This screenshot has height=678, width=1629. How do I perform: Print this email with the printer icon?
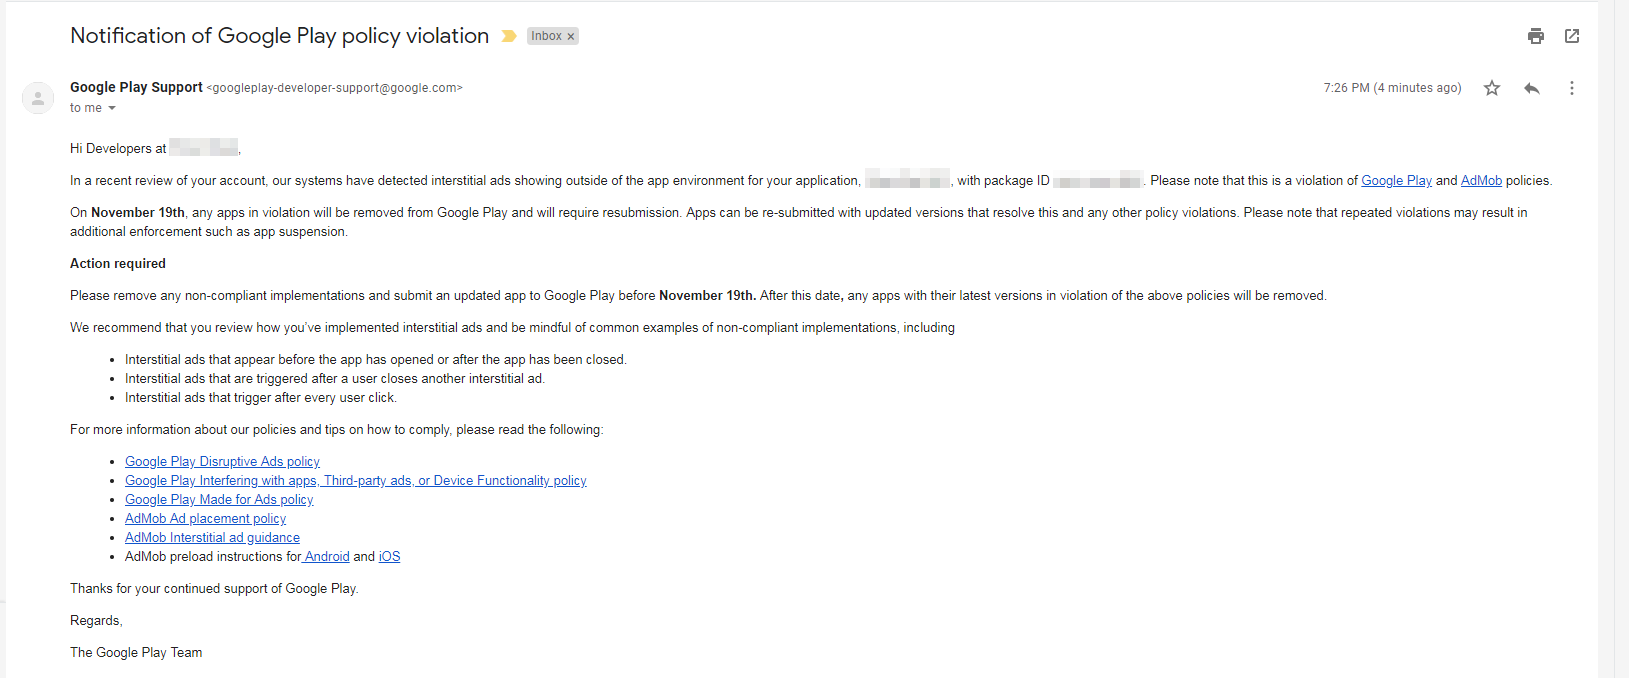(1536, 36)
